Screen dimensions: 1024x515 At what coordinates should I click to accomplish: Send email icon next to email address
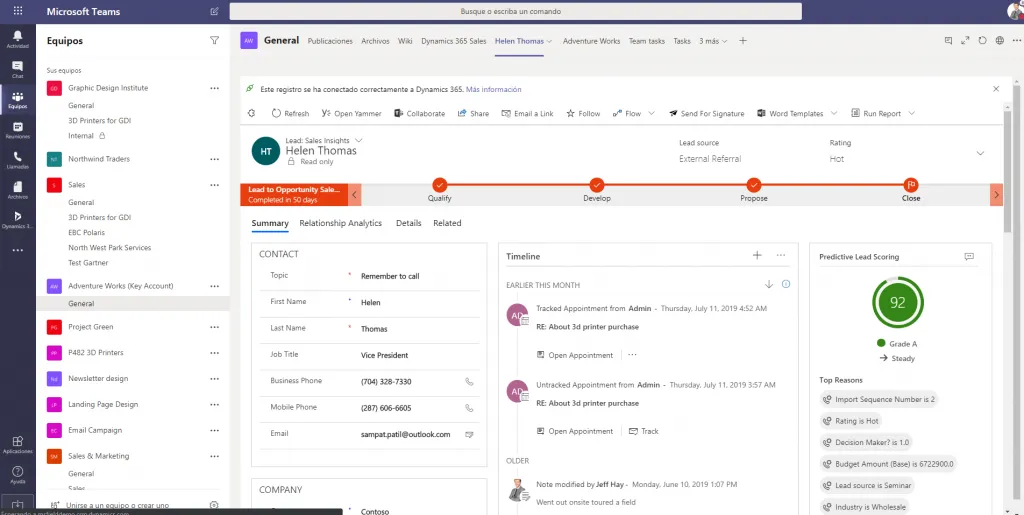[469, 434]
